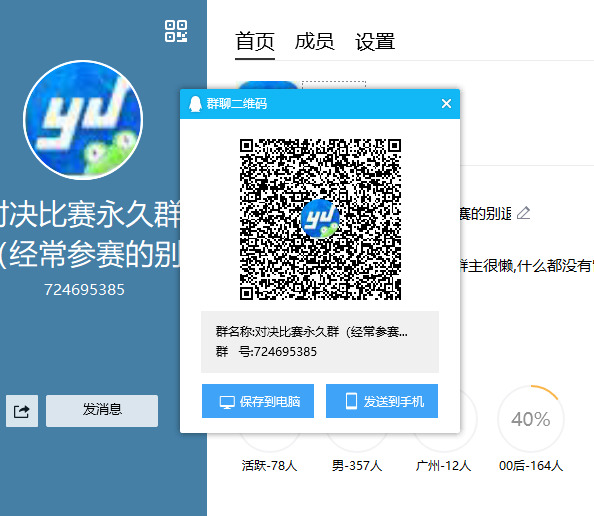Screen dimensions: 594x516
Task: Click the 发消息 button
Action: click(102, 411)
